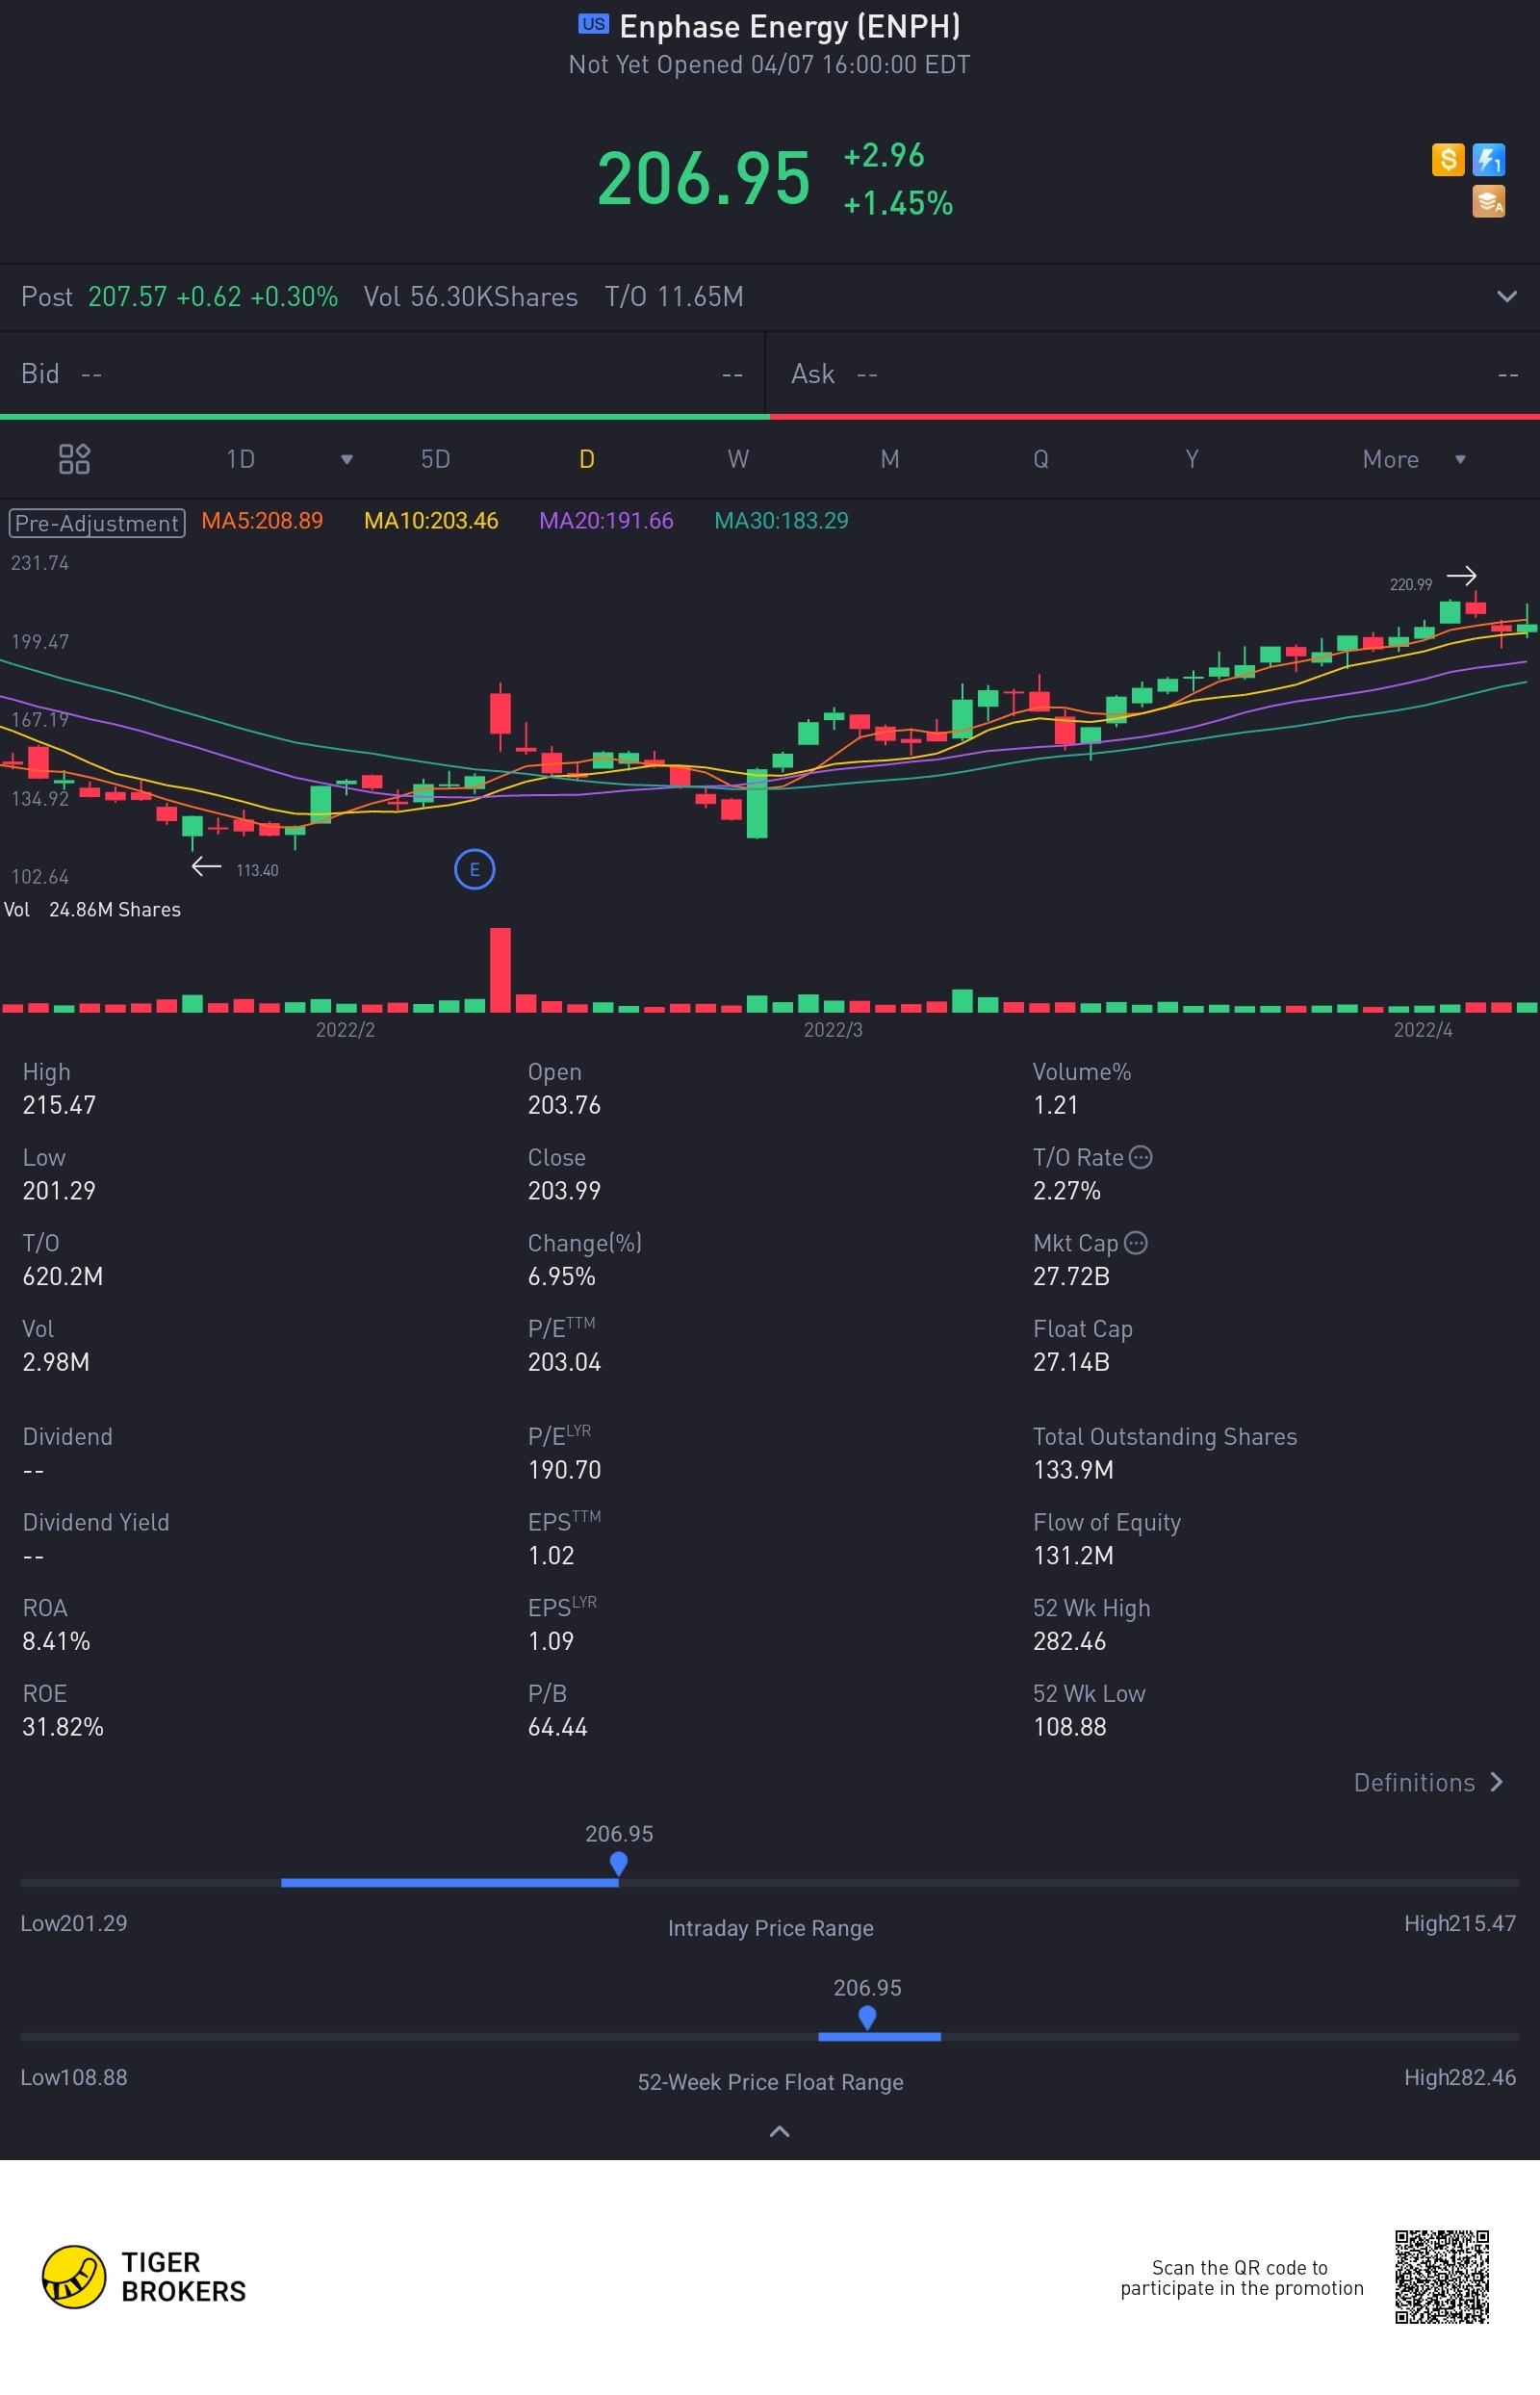
Task: Tap the P/B 64.44 value
Action: click(557, 1726)
